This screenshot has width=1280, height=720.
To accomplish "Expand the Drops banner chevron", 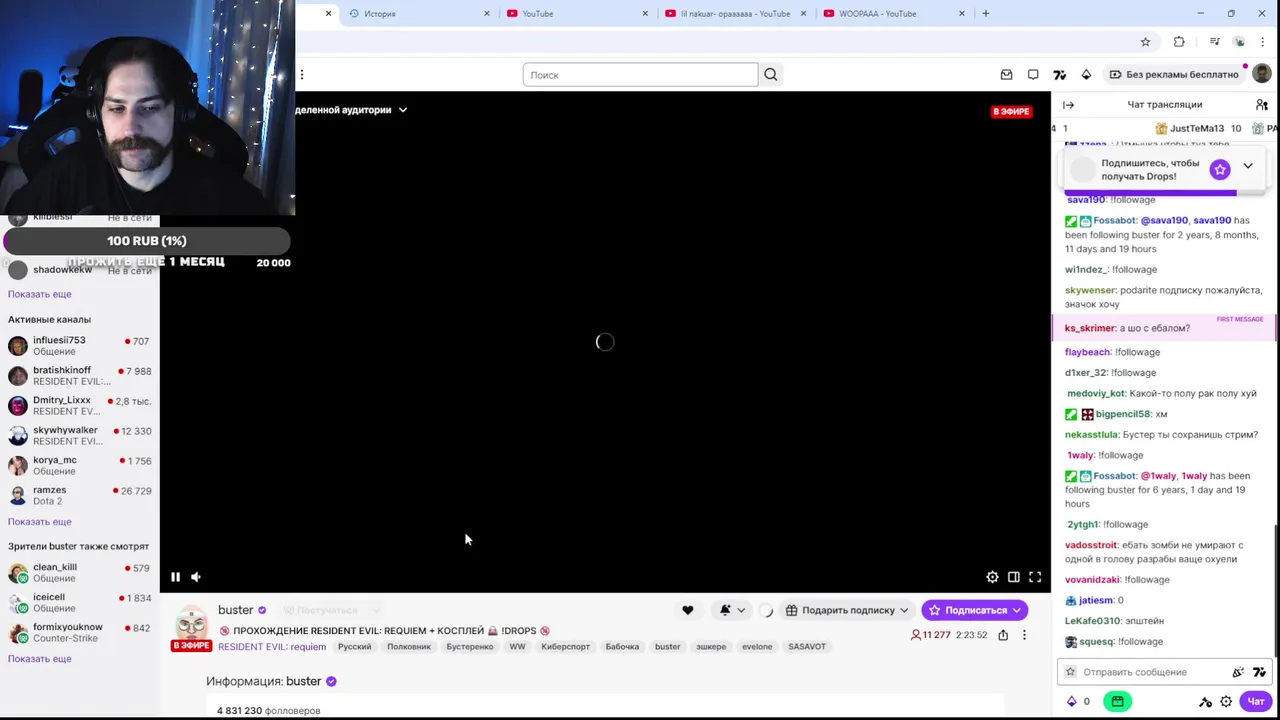I will (x=1248, y=166).
